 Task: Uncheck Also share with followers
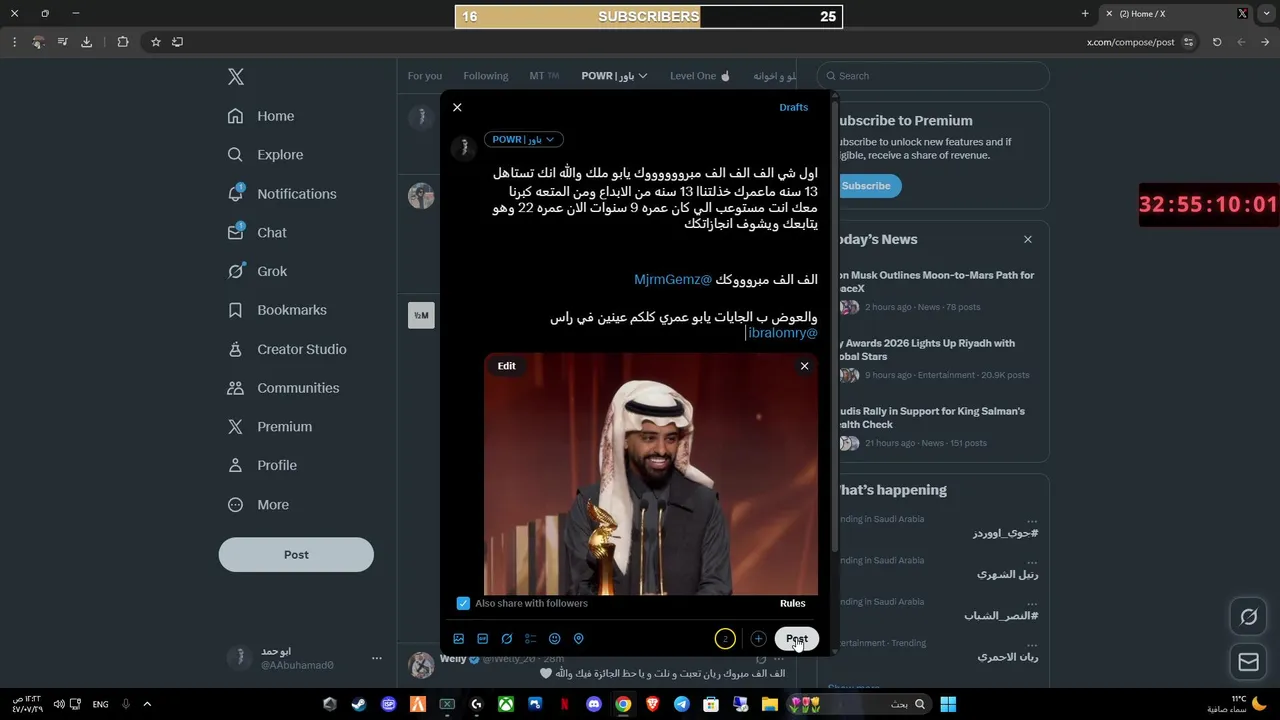(x=463, y=603)
